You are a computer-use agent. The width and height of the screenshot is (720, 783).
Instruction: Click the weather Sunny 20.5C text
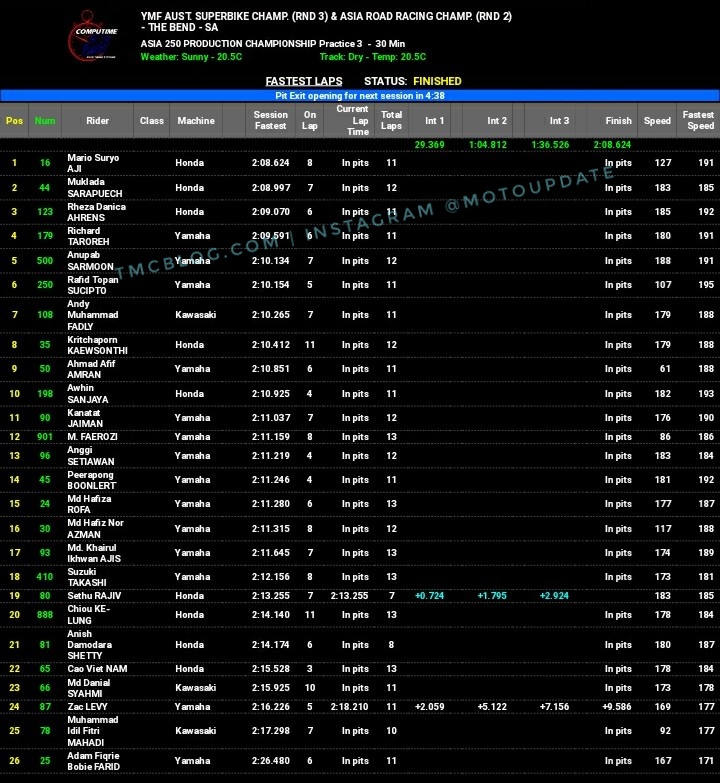tap(191, 57)
